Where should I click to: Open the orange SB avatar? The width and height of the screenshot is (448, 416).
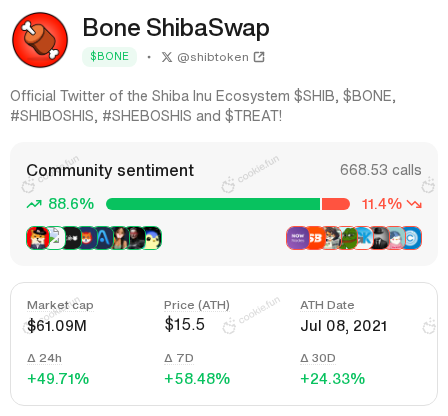315,238
